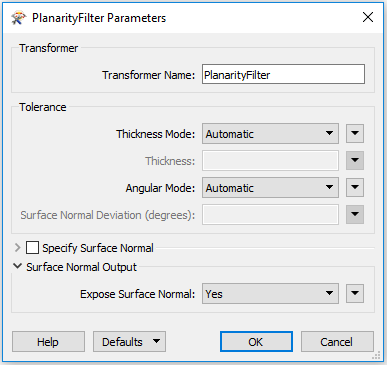This screenshot has height=365, width=387.
Task: Open the Thickness field options arrow button
Action: pyautogui.click(x=355, y=161)
